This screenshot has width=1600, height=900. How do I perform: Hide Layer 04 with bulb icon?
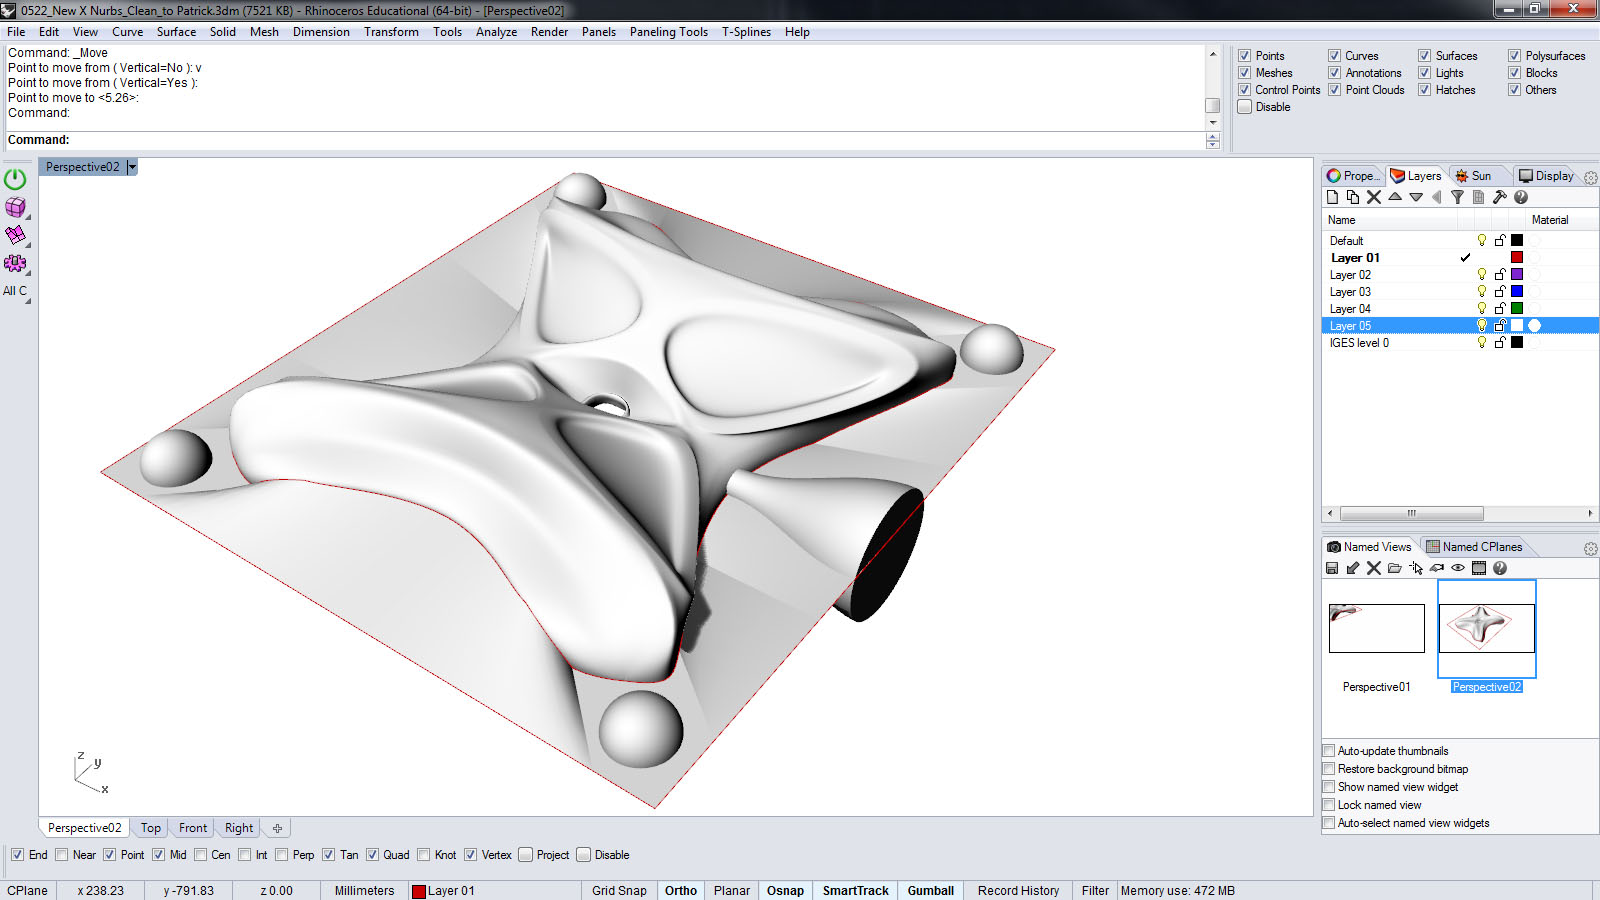point(1482,308)
